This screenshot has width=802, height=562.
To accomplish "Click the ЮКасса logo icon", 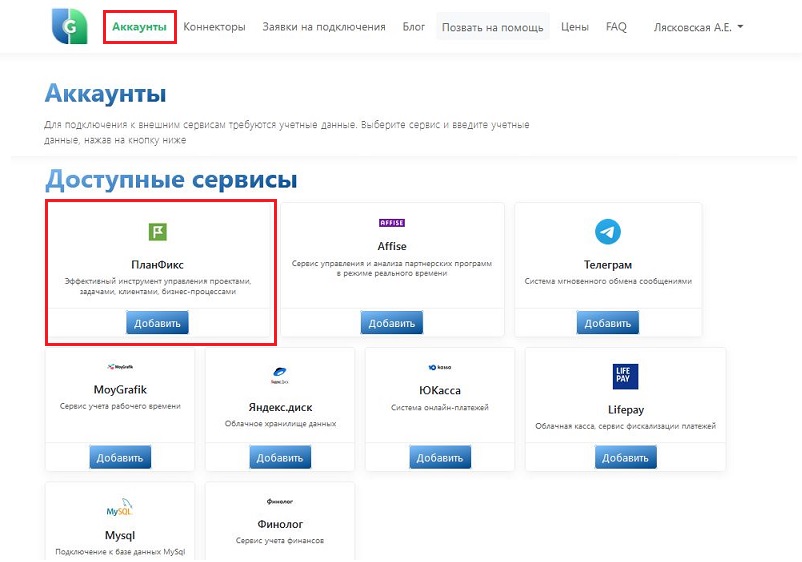I will 440,367.
